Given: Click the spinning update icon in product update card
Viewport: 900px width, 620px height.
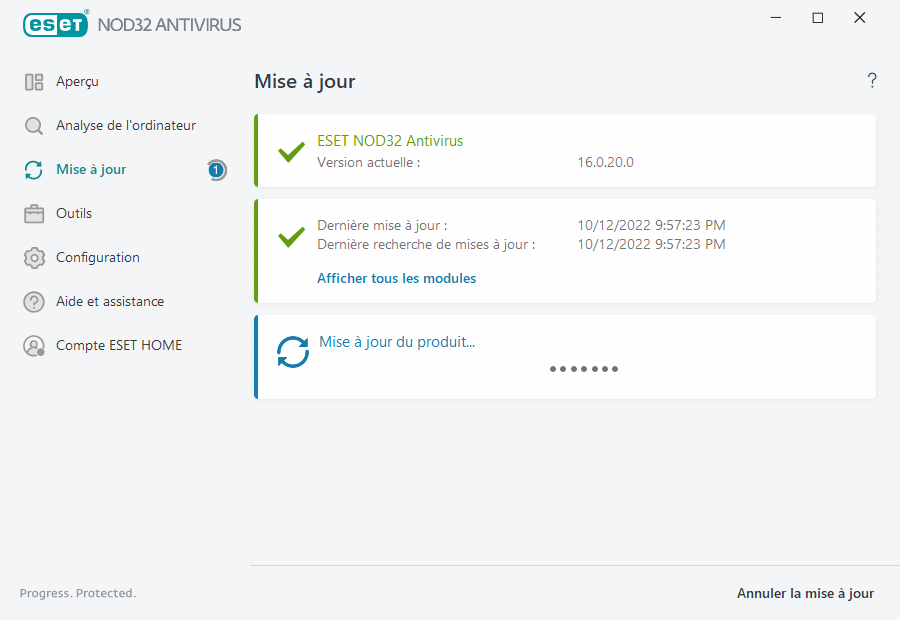Looking at the screenshot, I should [293, 352].
